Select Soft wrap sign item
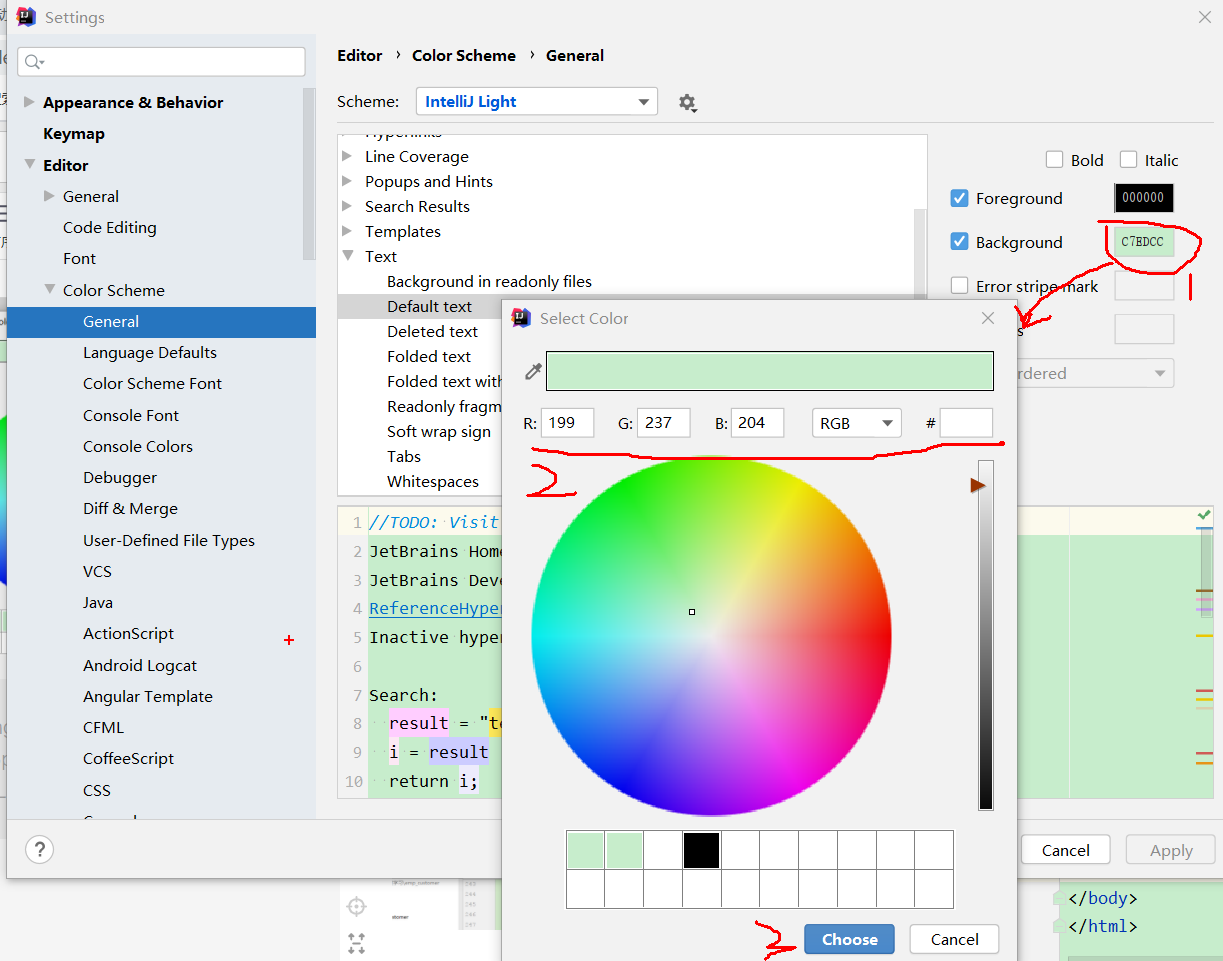 click(439, 431)
